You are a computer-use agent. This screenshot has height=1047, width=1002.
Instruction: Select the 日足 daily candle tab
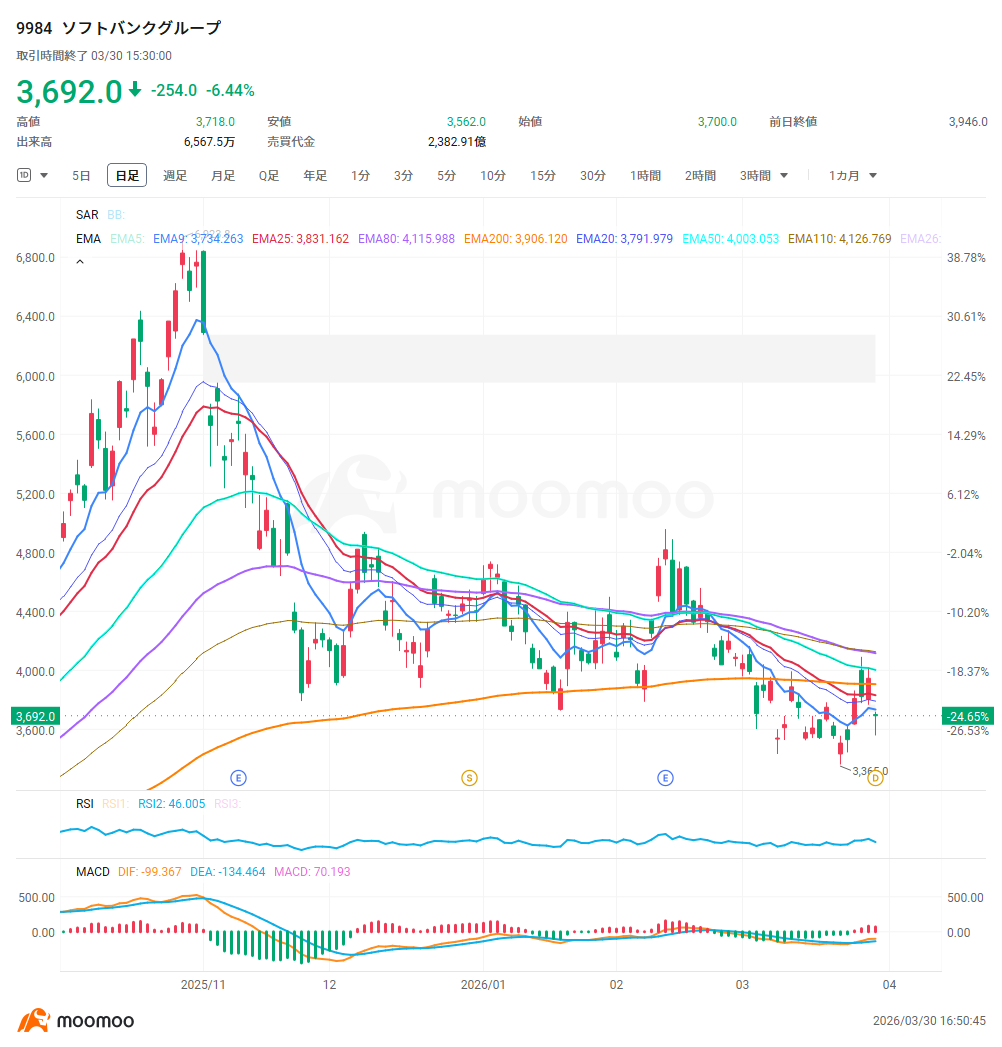click(x=127, y=176)
